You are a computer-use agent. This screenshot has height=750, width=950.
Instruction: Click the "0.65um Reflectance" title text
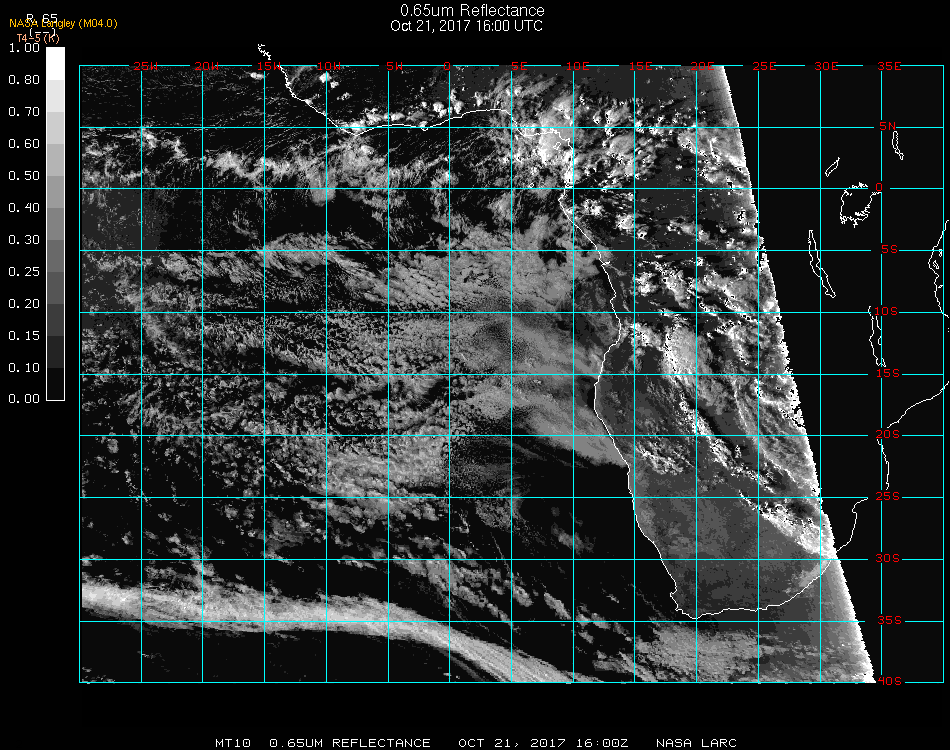click(x=472, y=10)
